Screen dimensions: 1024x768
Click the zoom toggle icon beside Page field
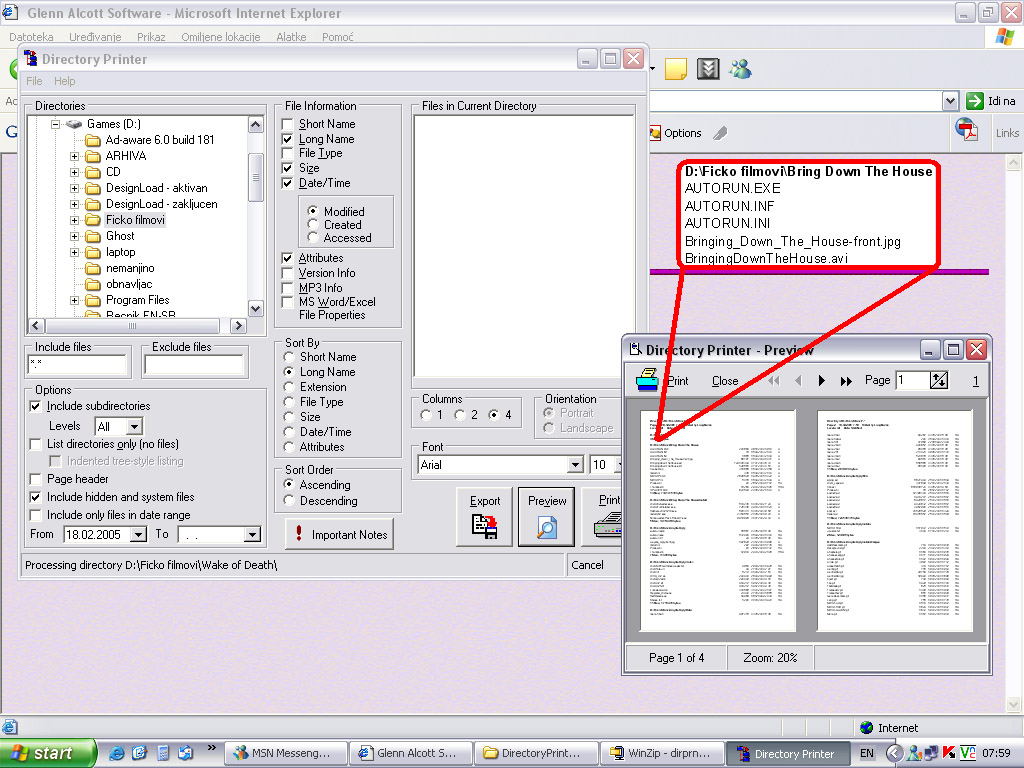(x=938, y=380)
